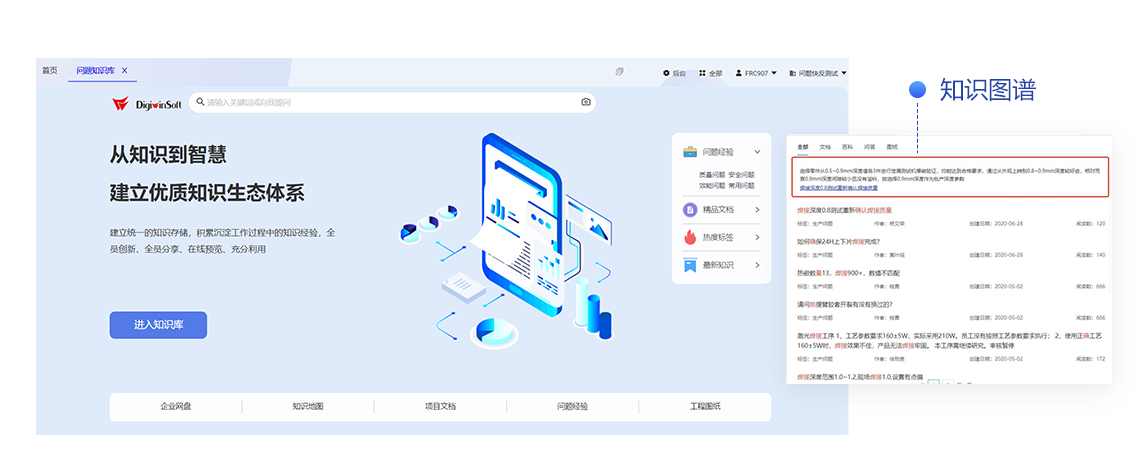Select the 文档 tab in results
This screenshot has height=468, width=1148.
[x=825, y=147]
